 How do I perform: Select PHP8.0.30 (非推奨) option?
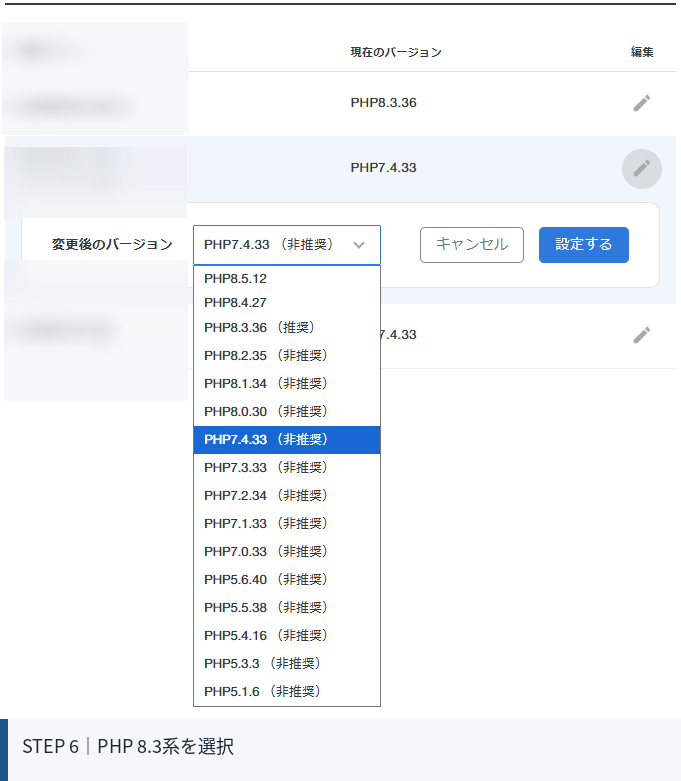[x=287, y=411]
